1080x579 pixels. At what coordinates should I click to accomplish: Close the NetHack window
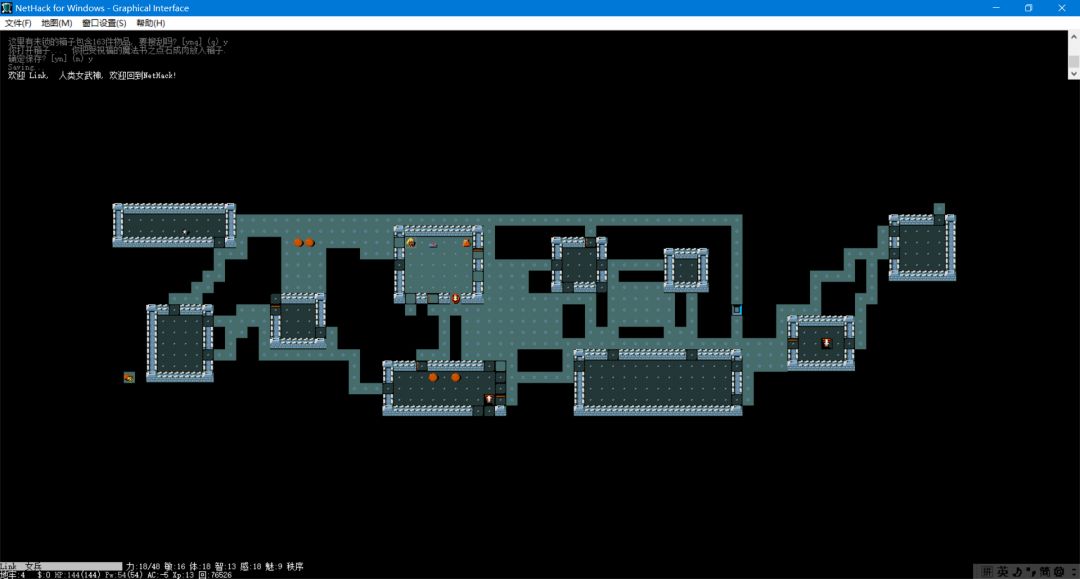[x=1061, y=8]
